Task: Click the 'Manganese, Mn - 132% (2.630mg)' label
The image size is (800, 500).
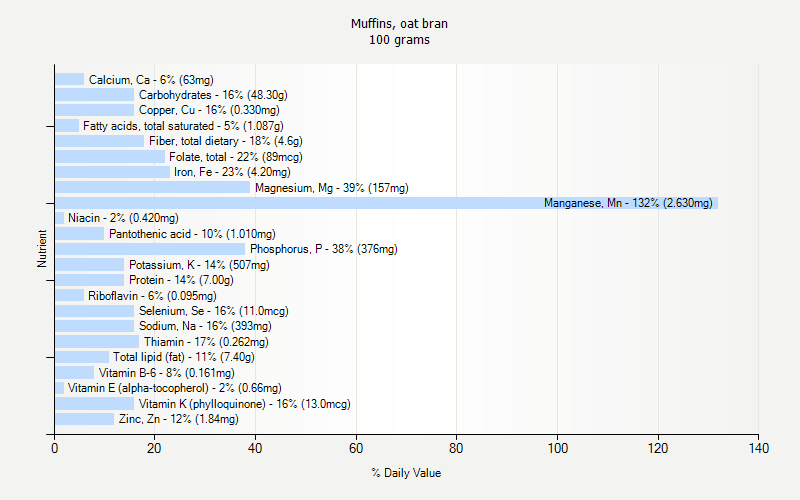Action: [x=628, y=203]
